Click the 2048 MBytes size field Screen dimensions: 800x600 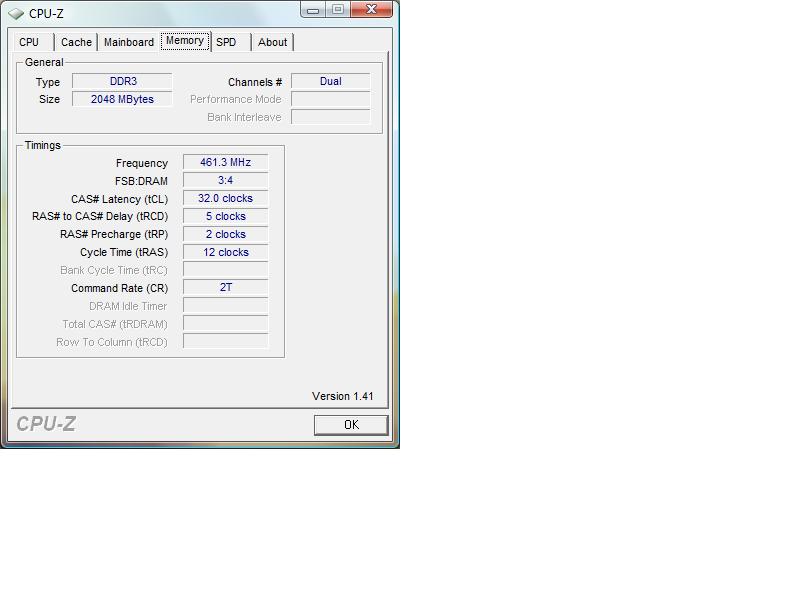point(122,99)
